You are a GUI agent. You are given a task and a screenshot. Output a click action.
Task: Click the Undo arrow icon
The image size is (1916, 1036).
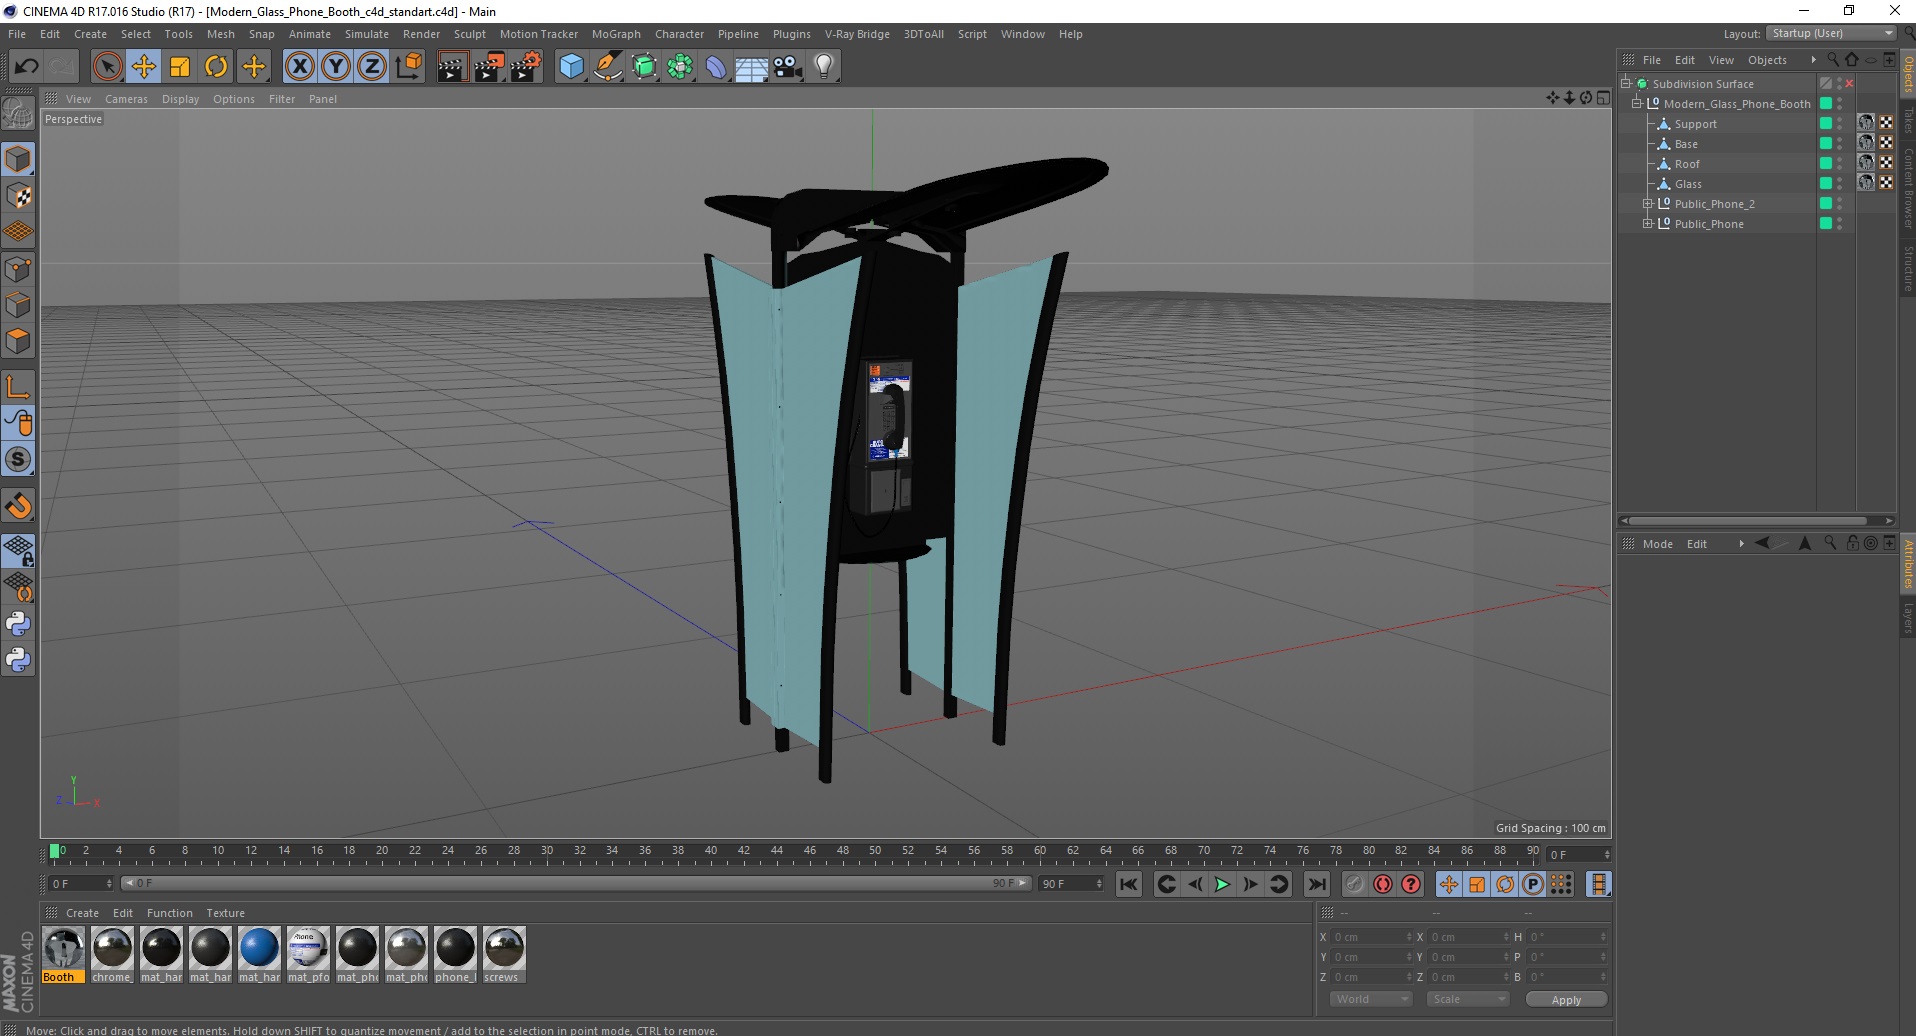pos(26,67)
